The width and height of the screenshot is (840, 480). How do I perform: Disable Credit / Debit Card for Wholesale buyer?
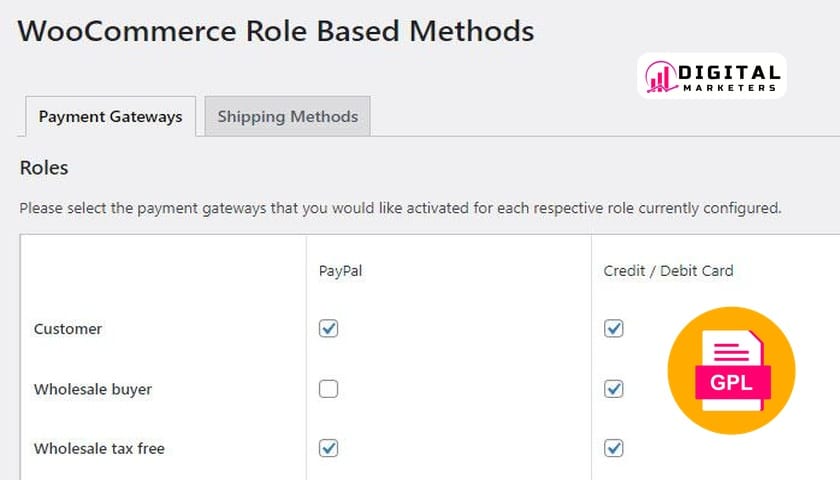(614, 388)
